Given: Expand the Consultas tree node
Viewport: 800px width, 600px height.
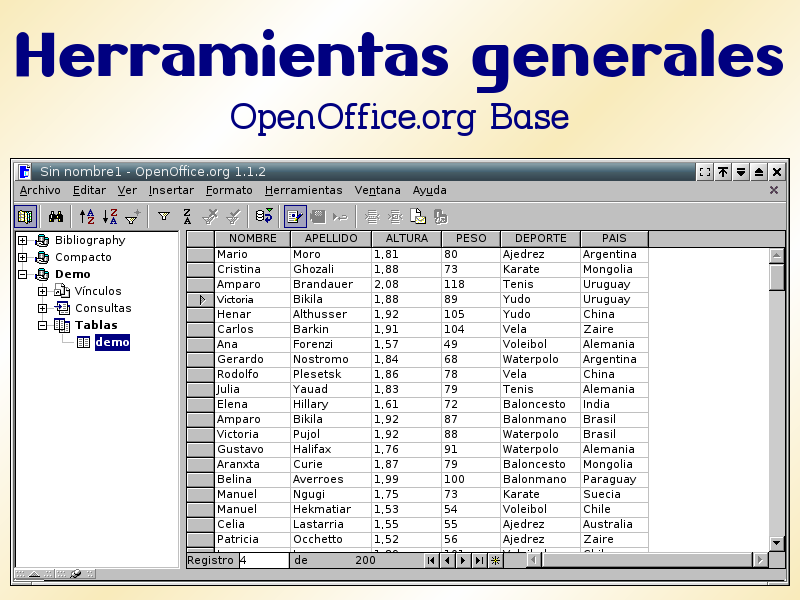Looking at the screenshot, I should [x=42, y=308].
